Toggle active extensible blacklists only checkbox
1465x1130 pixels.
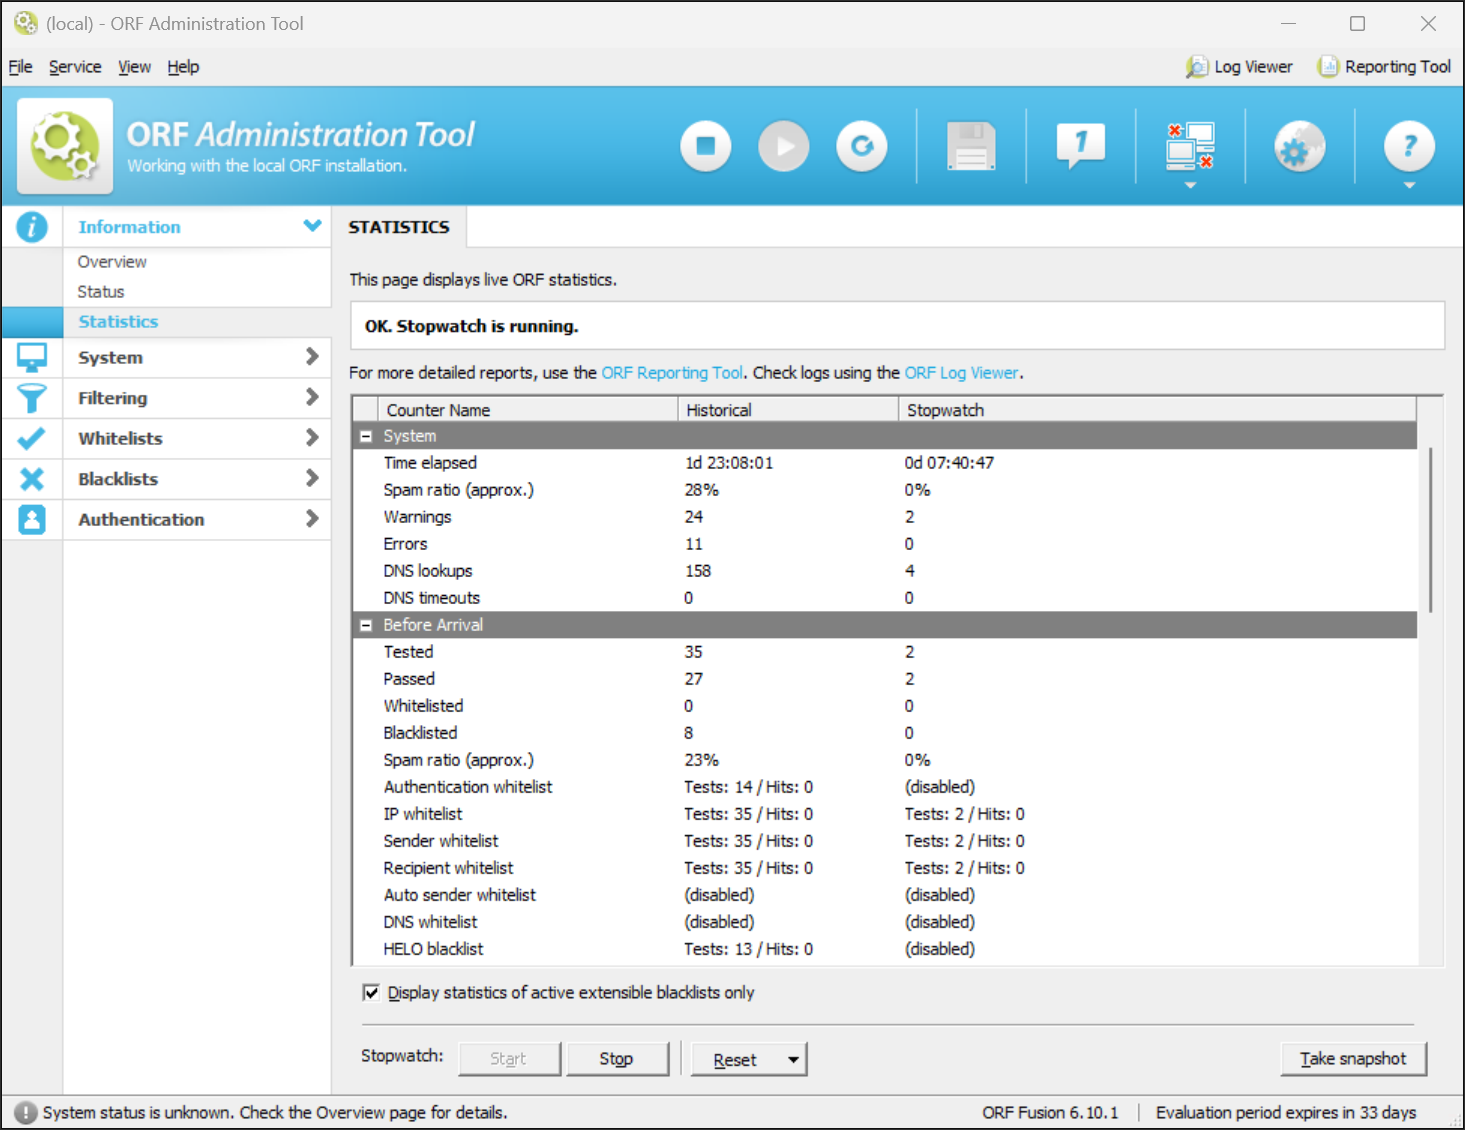click(x=371, y=993)
